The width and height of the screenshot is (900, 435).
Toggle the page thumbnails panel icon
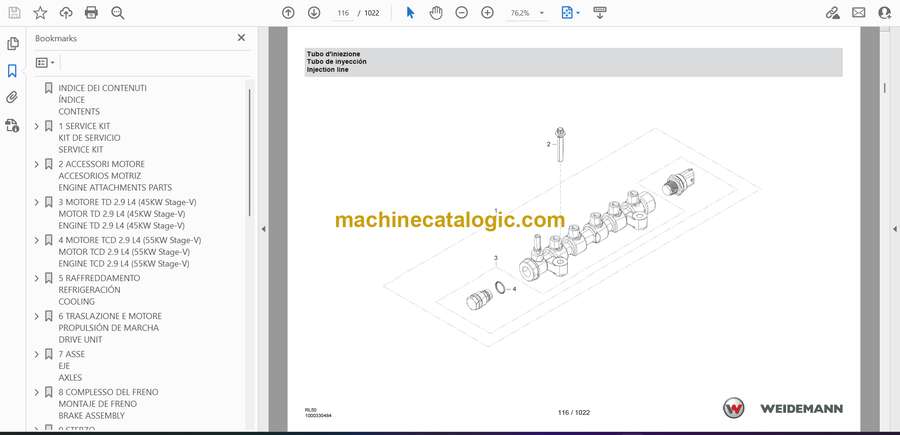coord(12,44)
